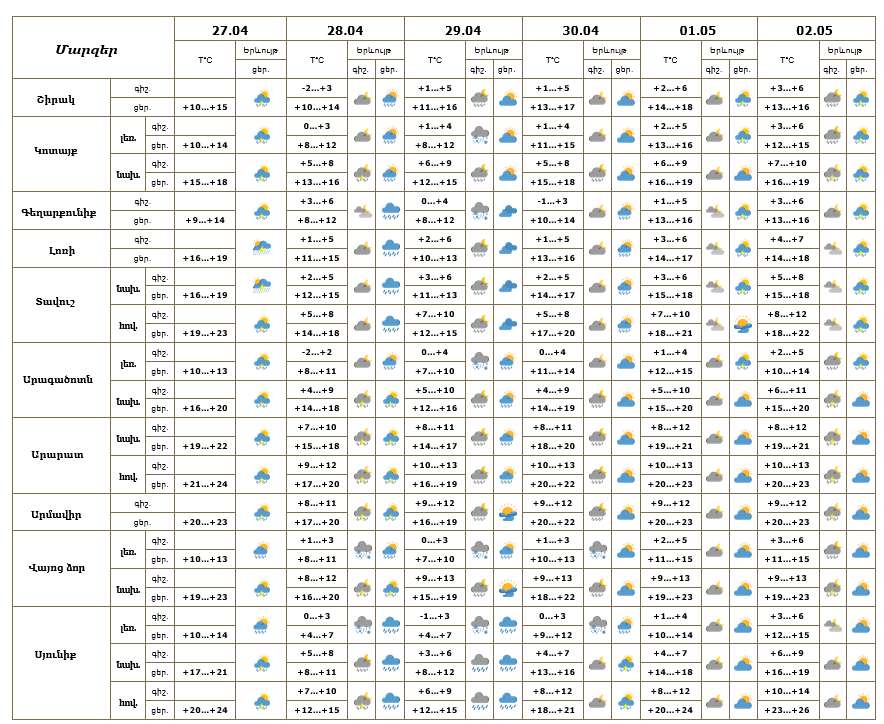Click the Gegharkunik daytime weather icon for 01.05
The image size is (884, 724).
pos(742,211)
